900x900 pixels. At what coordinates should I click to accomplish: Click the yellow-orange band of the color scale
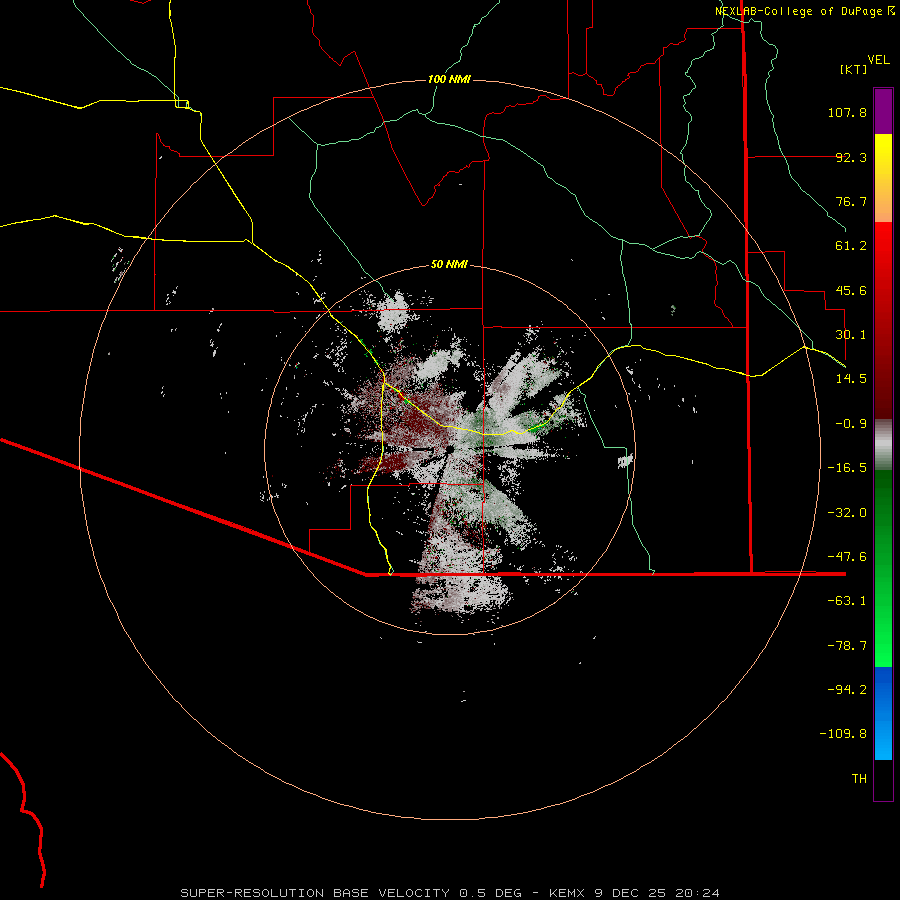click(883, 178)
